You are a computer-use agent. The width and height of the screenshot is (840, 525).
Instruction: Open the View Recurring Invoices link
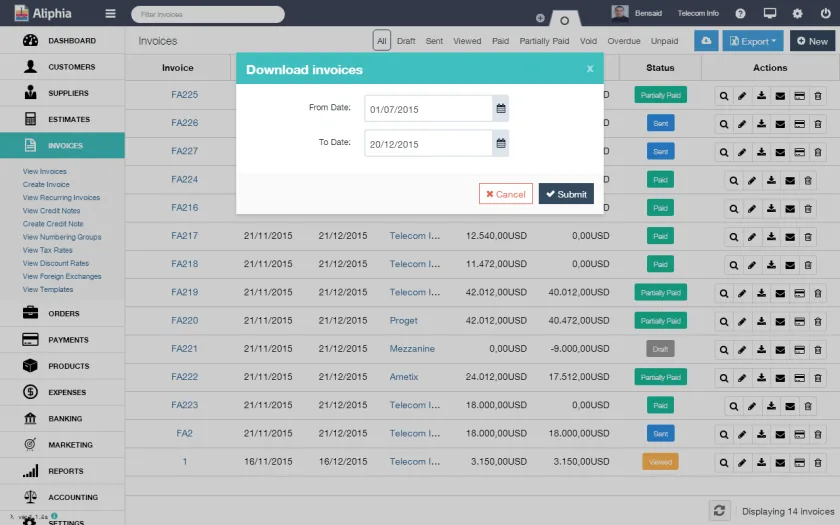pyautogui.click(x=61, y=198)
